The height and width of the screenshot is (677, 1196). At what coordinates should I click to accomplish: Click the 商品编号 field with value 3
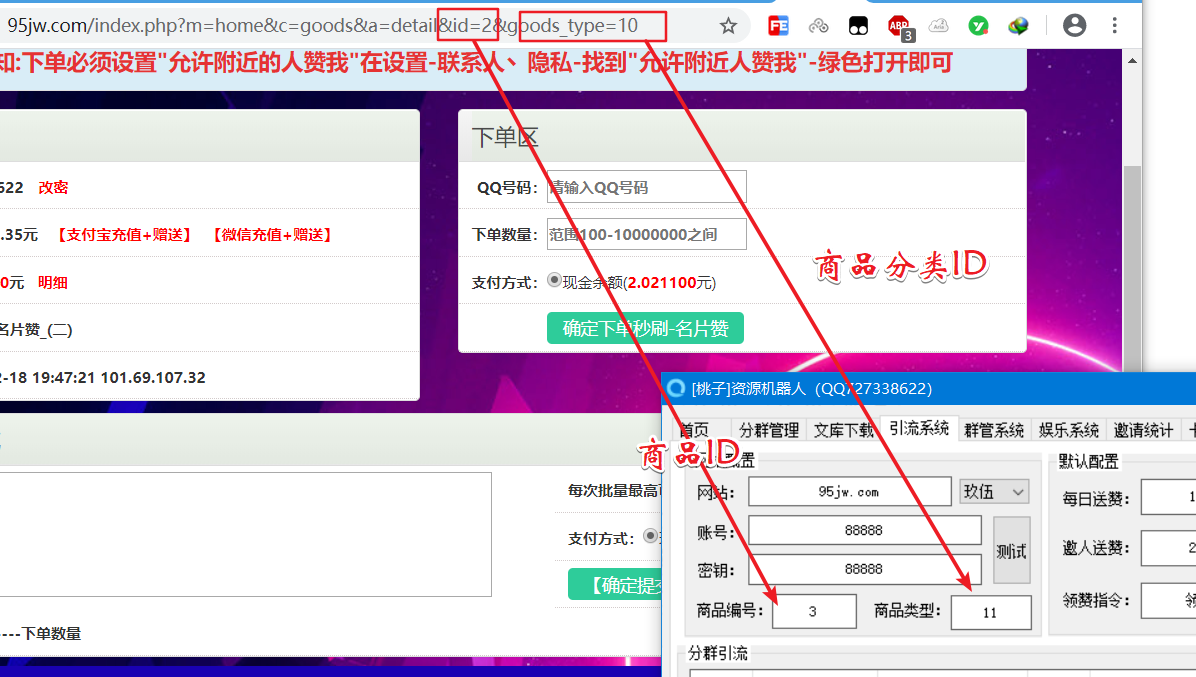(814, 611)
